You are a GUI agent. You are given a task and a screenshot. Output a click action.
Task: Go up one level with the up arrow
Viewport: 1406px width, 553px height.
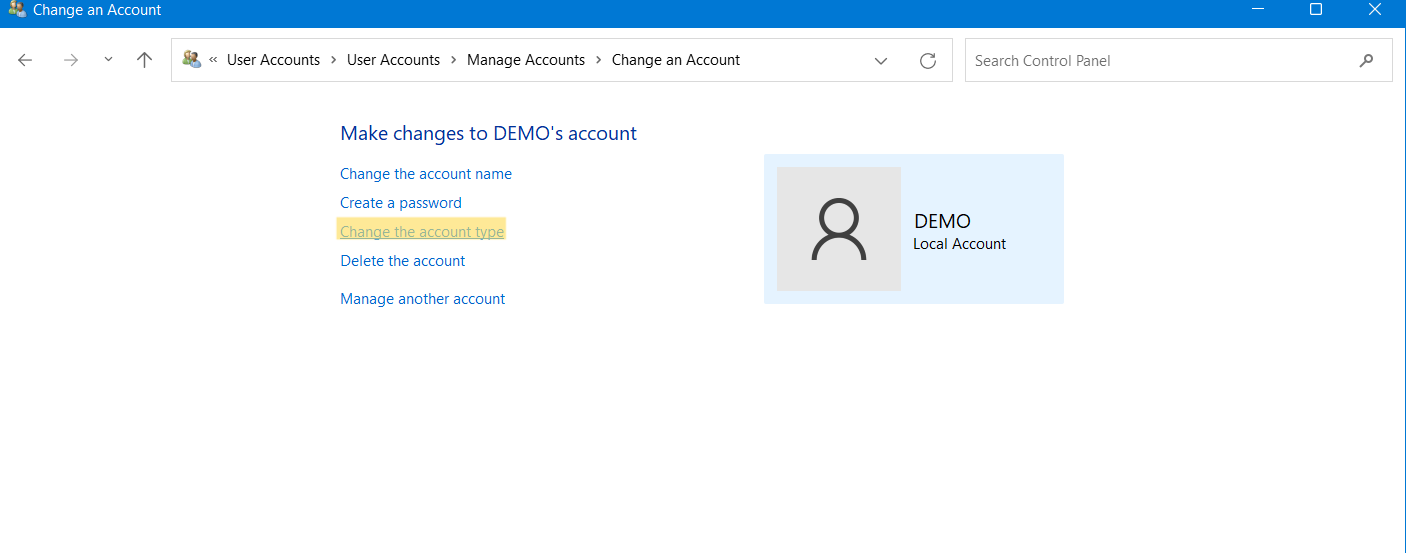(144, 60)
